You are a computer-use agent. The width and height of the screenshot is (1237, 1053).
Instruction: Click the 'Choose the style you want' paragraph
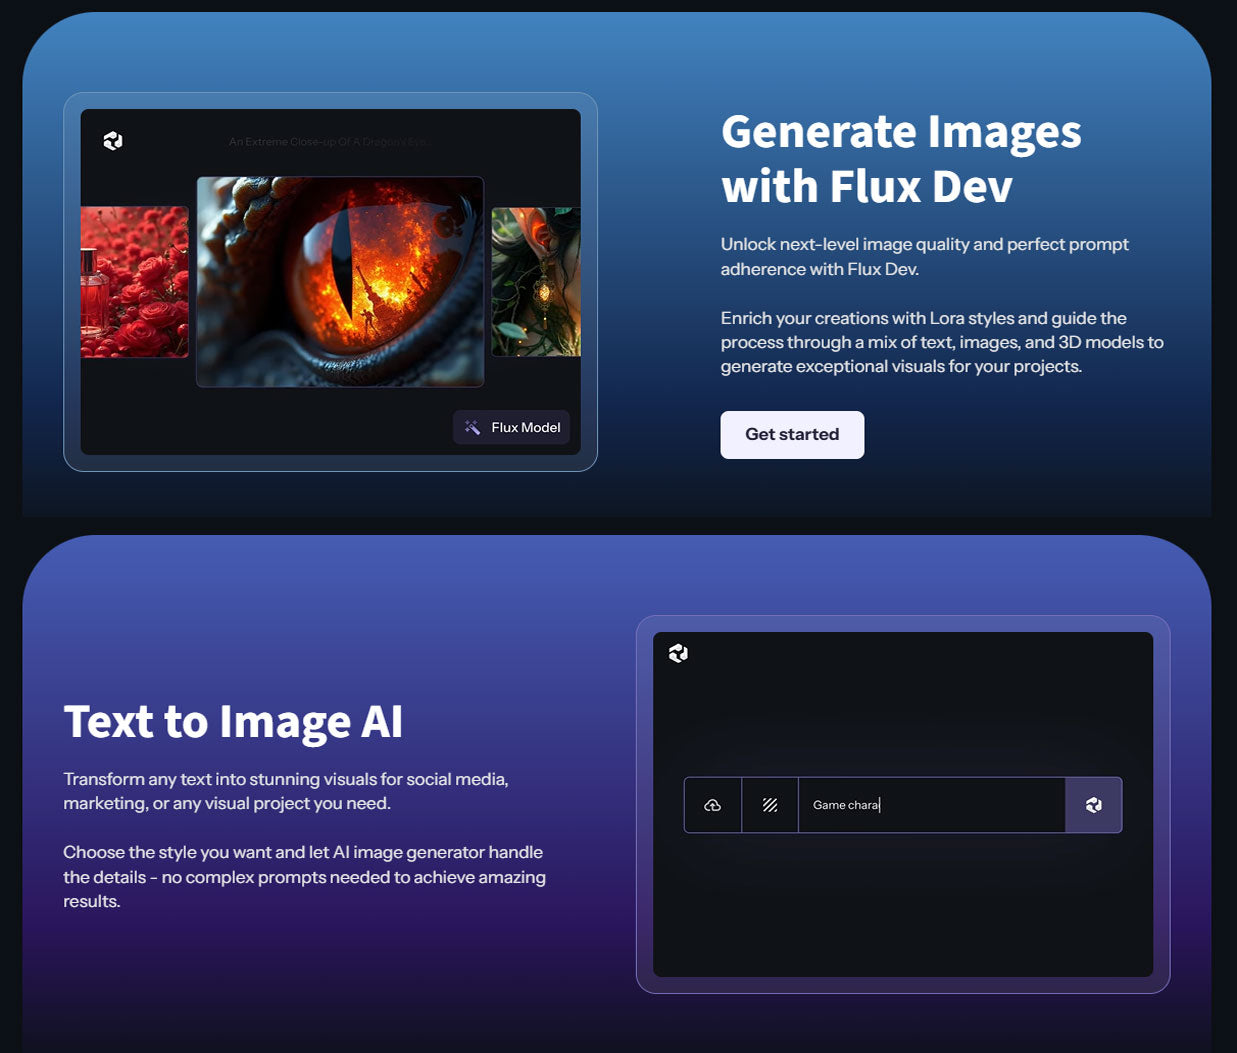(x=303, y=877)
